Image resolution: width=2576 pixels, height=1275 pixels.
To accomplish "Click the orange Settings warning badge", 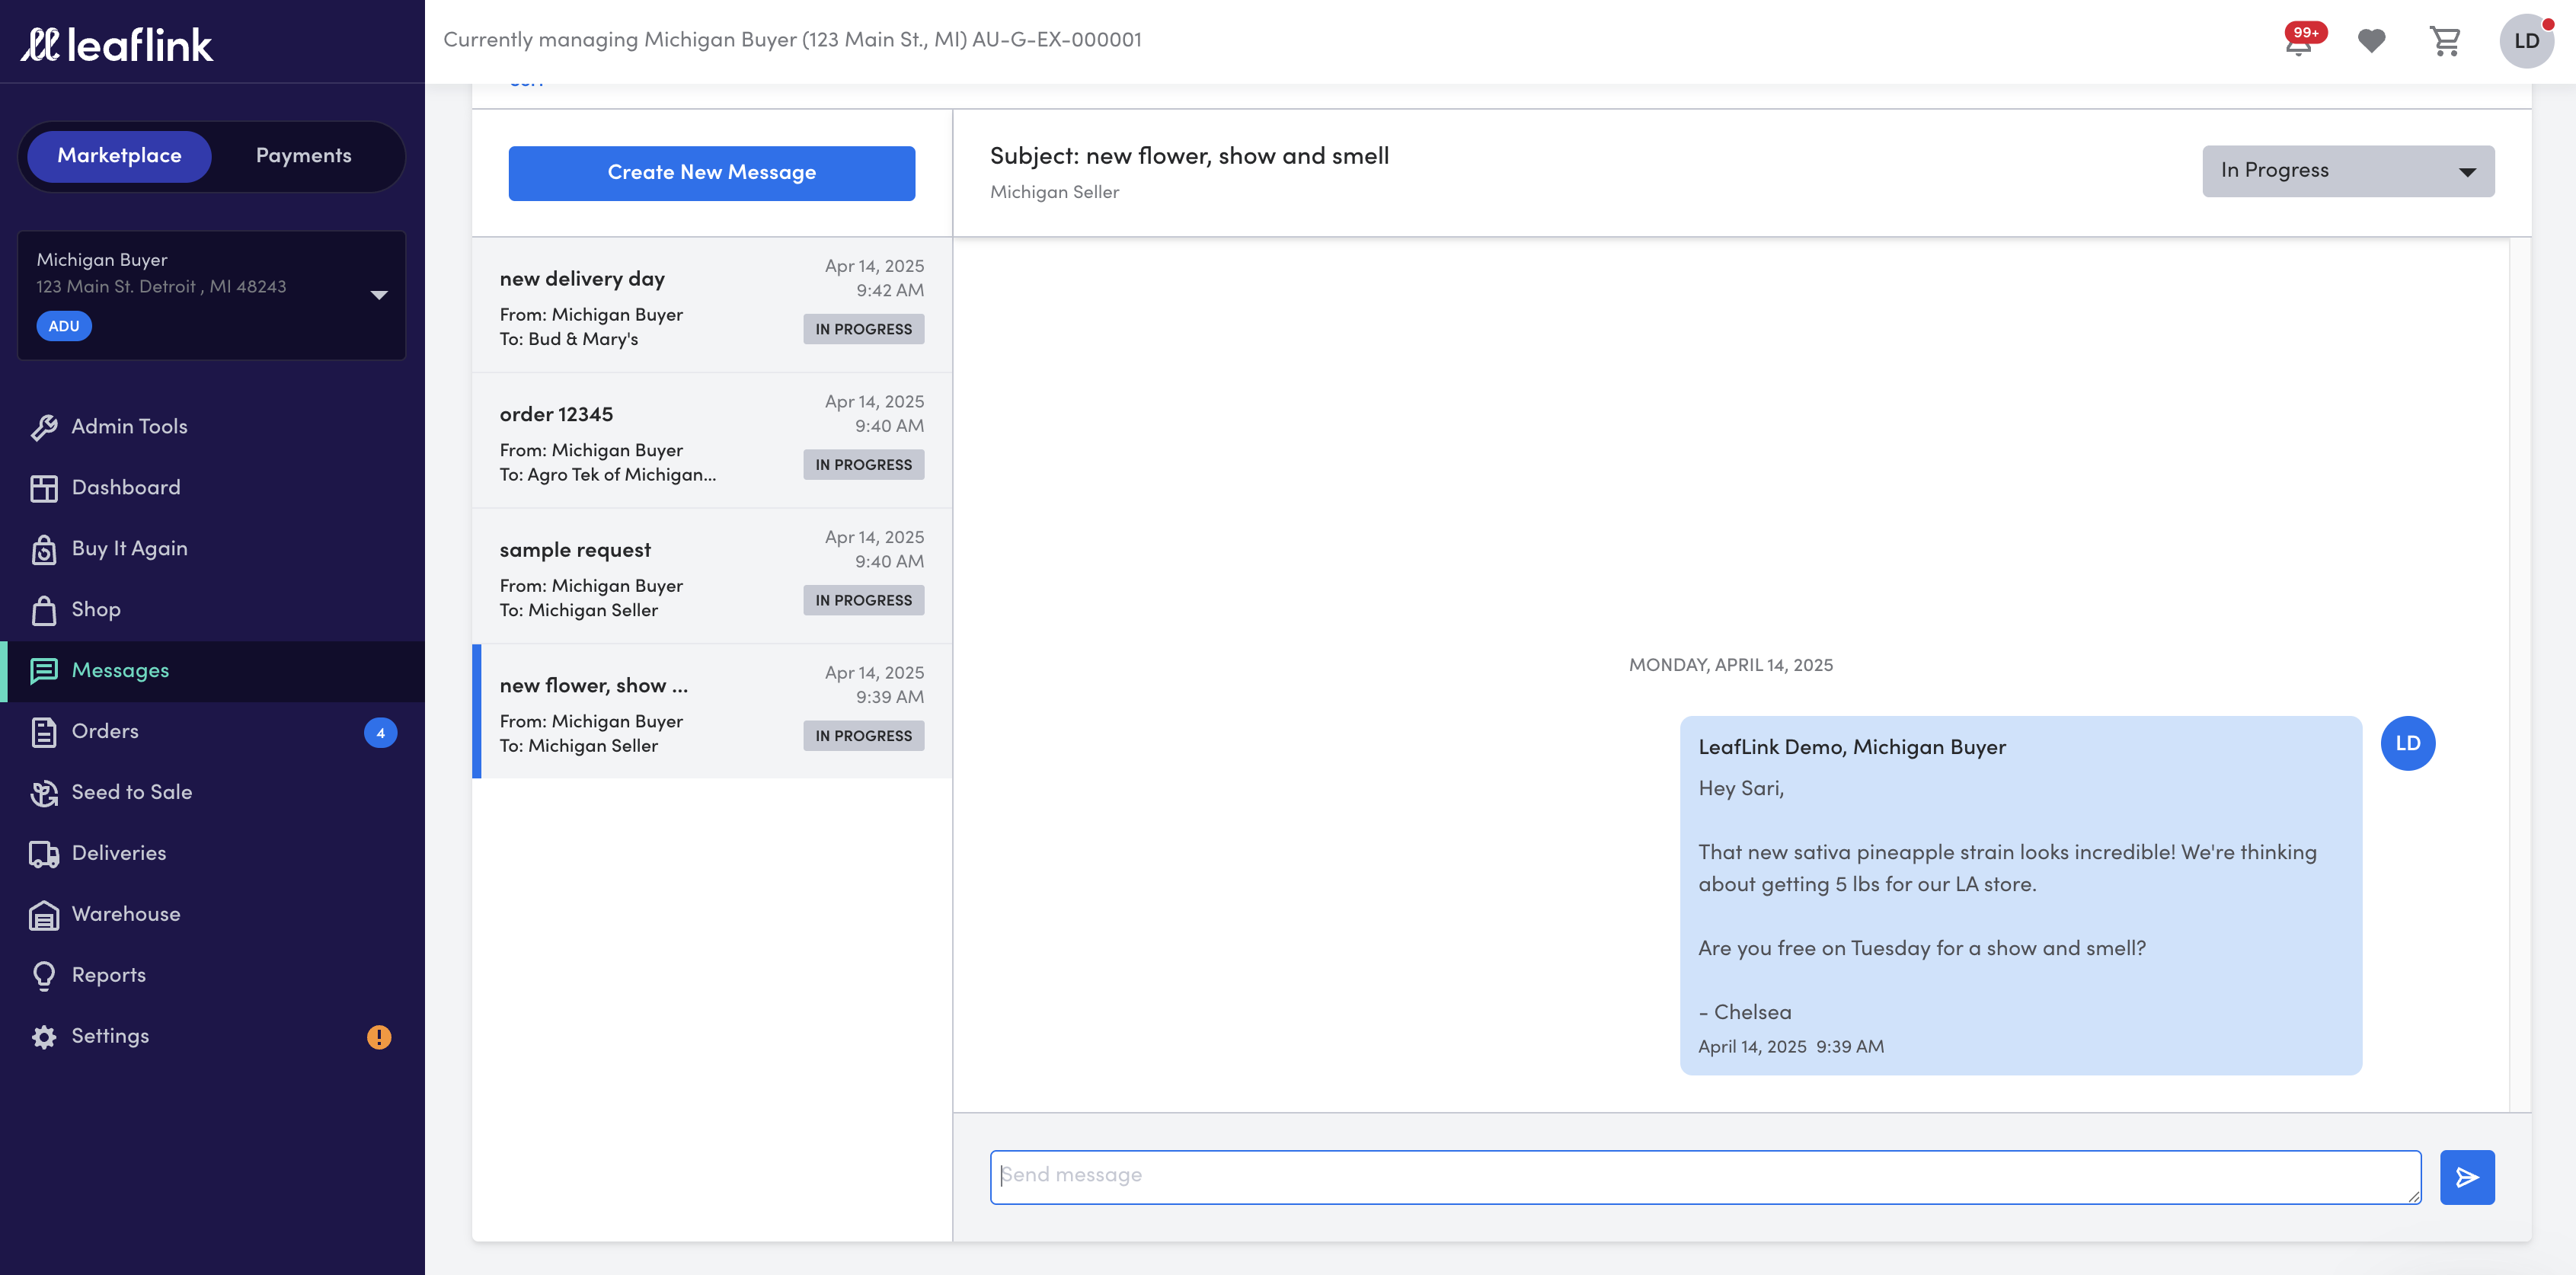I will point(379,1037).
